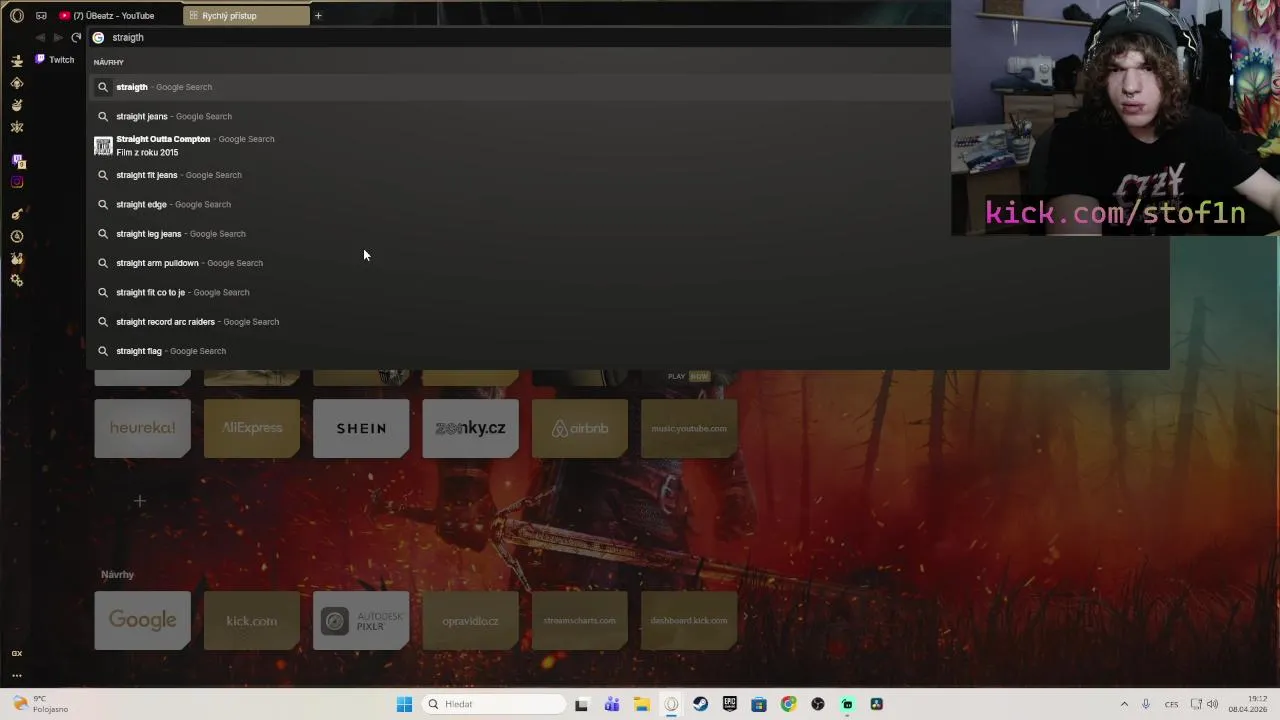This screenshot has width=1280, height=720.
Task: Open the three-dots sidebar setup menu
Action: click(x=17, y=675)
